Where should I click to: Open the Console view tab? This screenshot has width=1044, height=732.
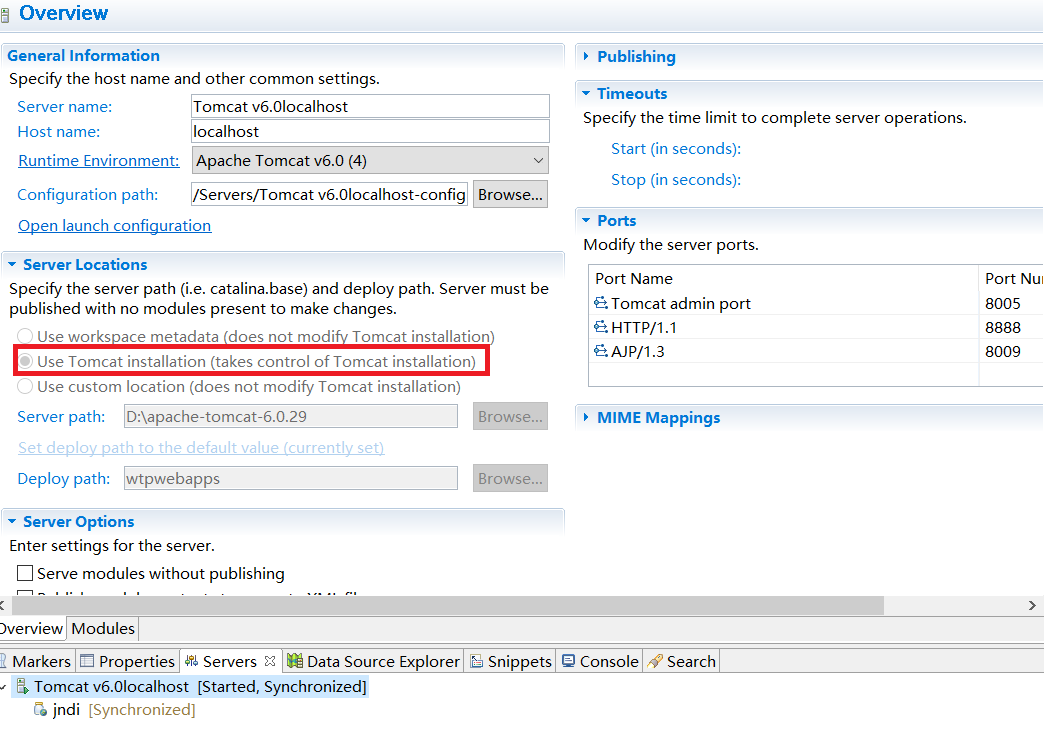pos(600,661)
